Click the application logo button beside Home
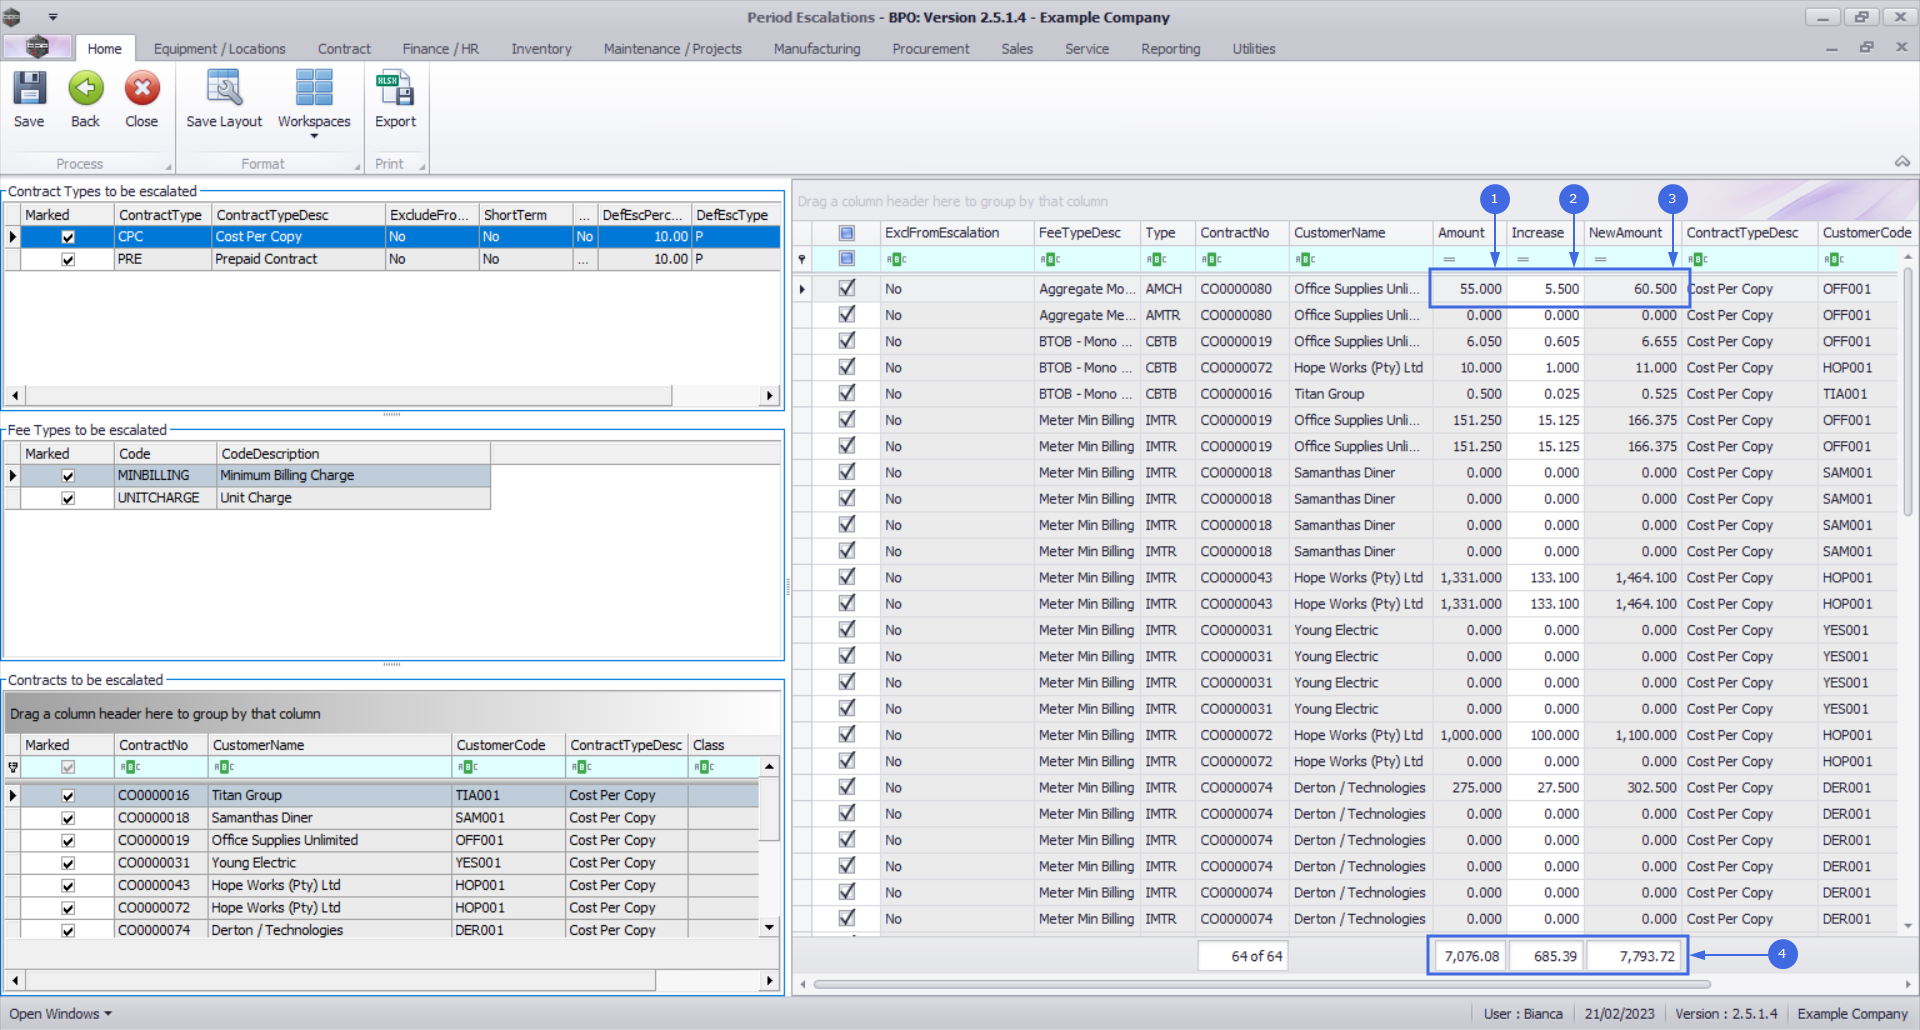Viewport: 1920px width, 1030px height. (37, 47)
